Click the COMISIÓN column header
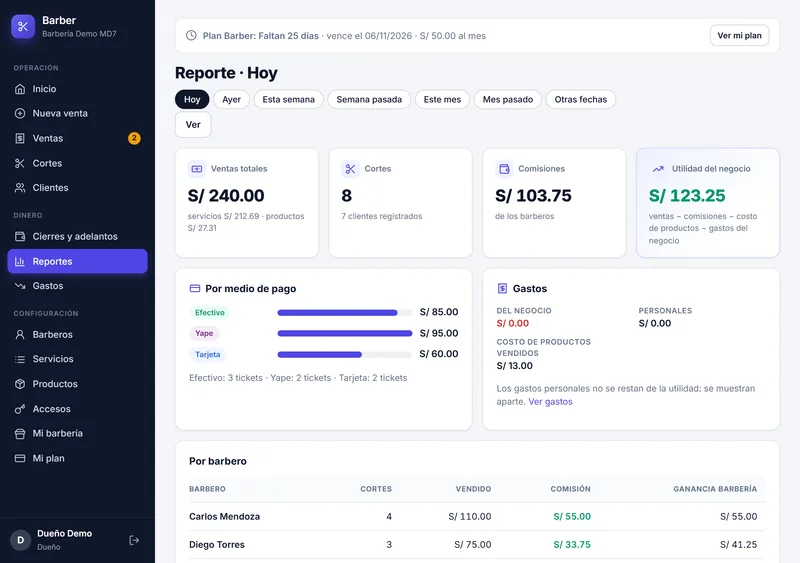 [570, 489]
